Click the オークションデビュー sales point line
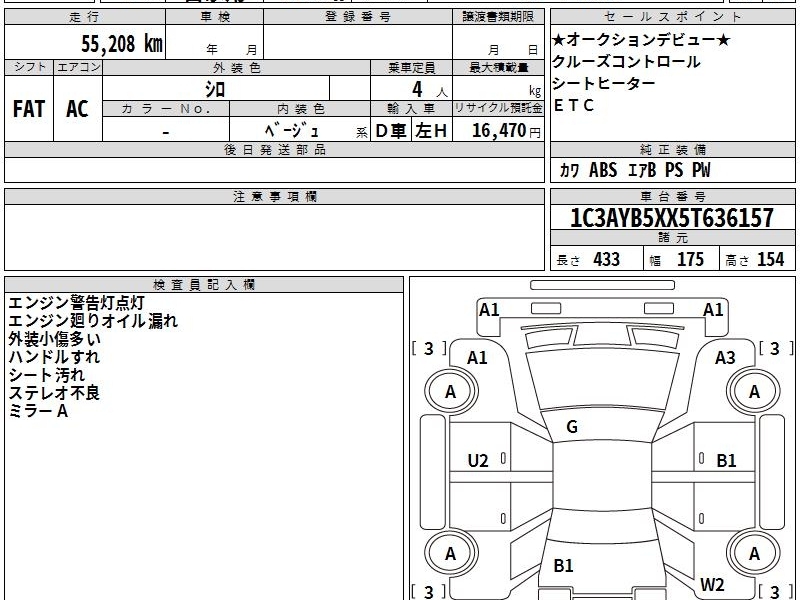Viewport: 800px width, 600px height. point(641,39)
